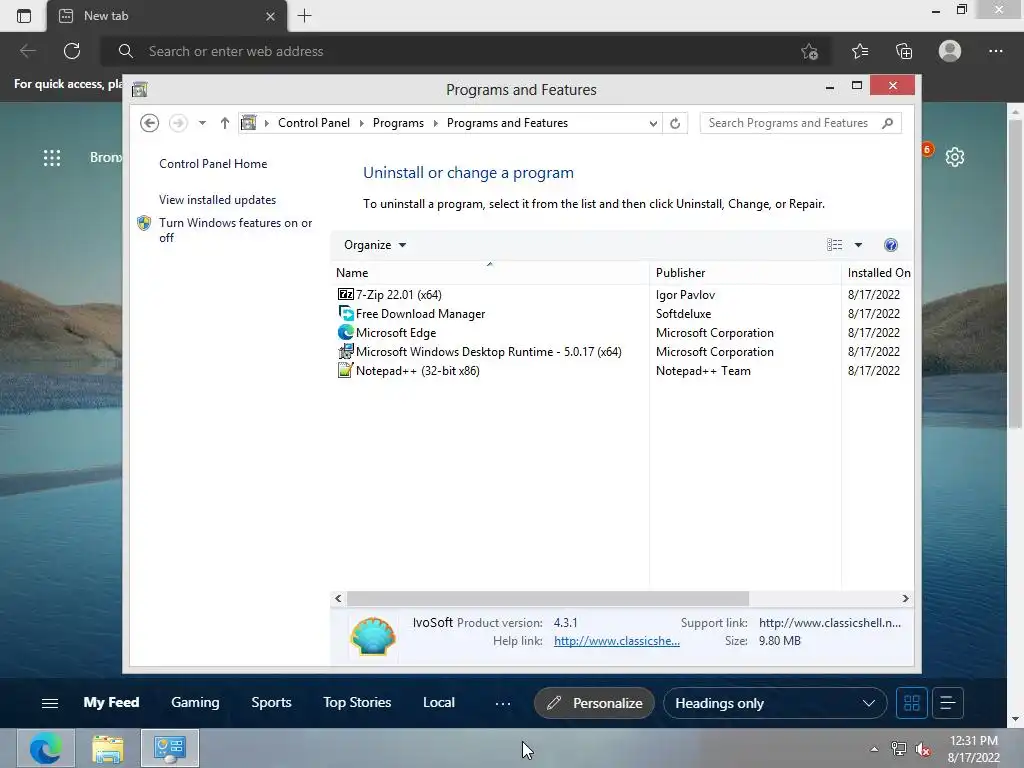1024x768 pixels.
Task: Open help with the question mark icon
Action: [x=891, y=245]
